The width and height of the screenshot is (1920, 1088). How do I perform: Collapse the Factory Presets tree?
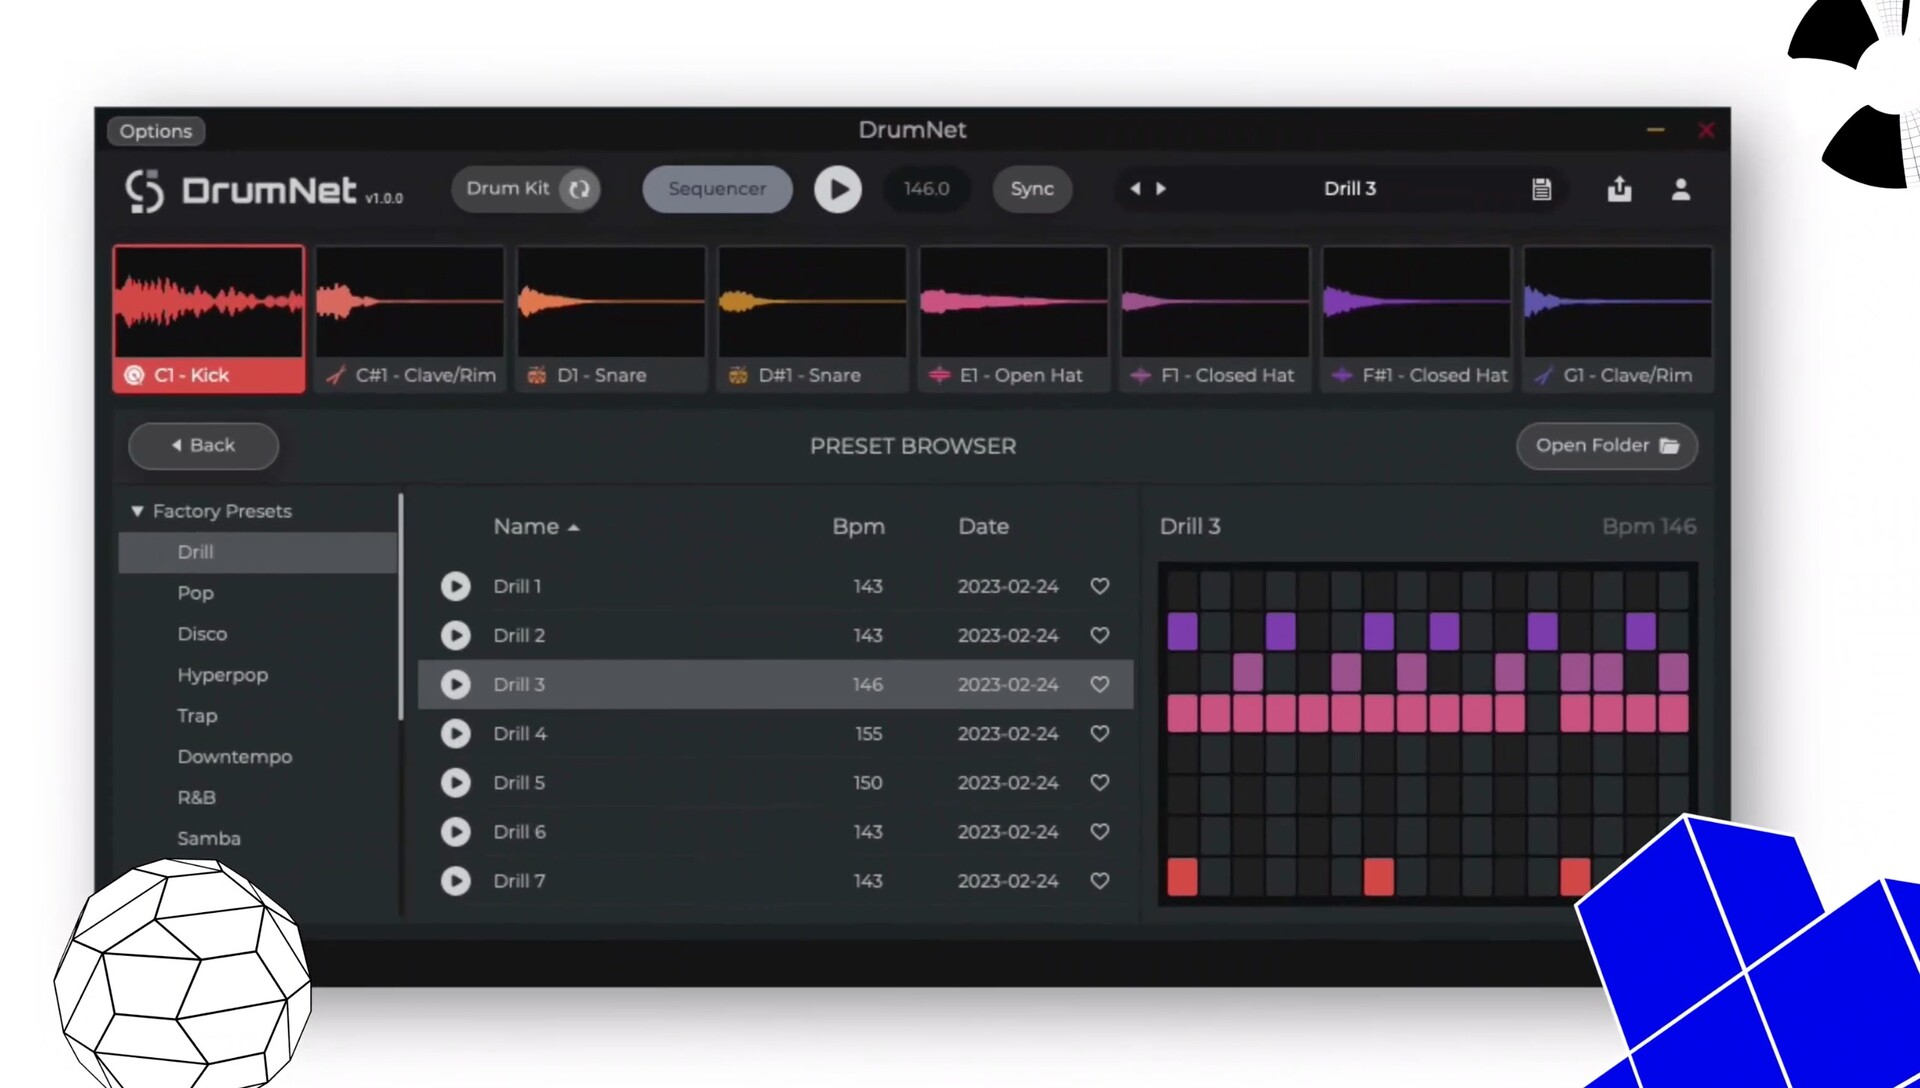click(x=137, y=511)
